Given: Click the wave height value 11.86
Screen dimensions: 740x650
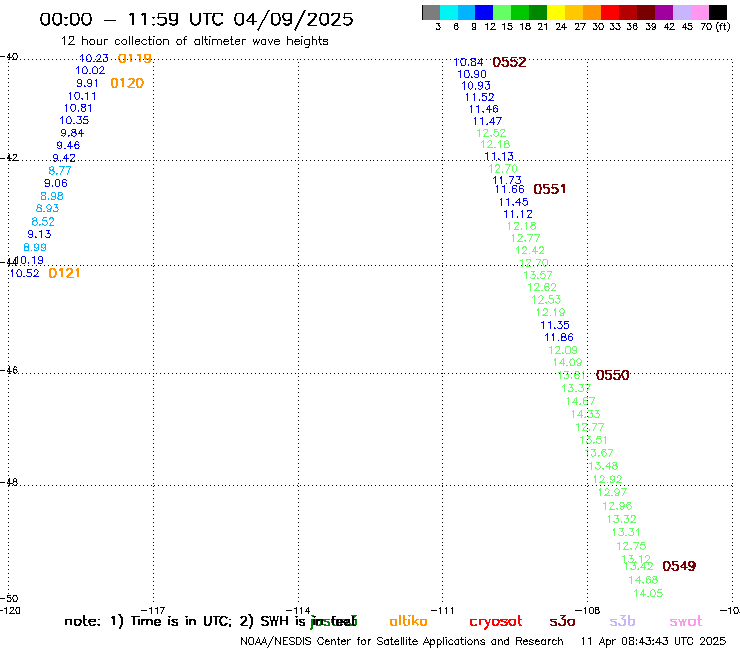Looking at the screenshot, I should click(559, 338).
